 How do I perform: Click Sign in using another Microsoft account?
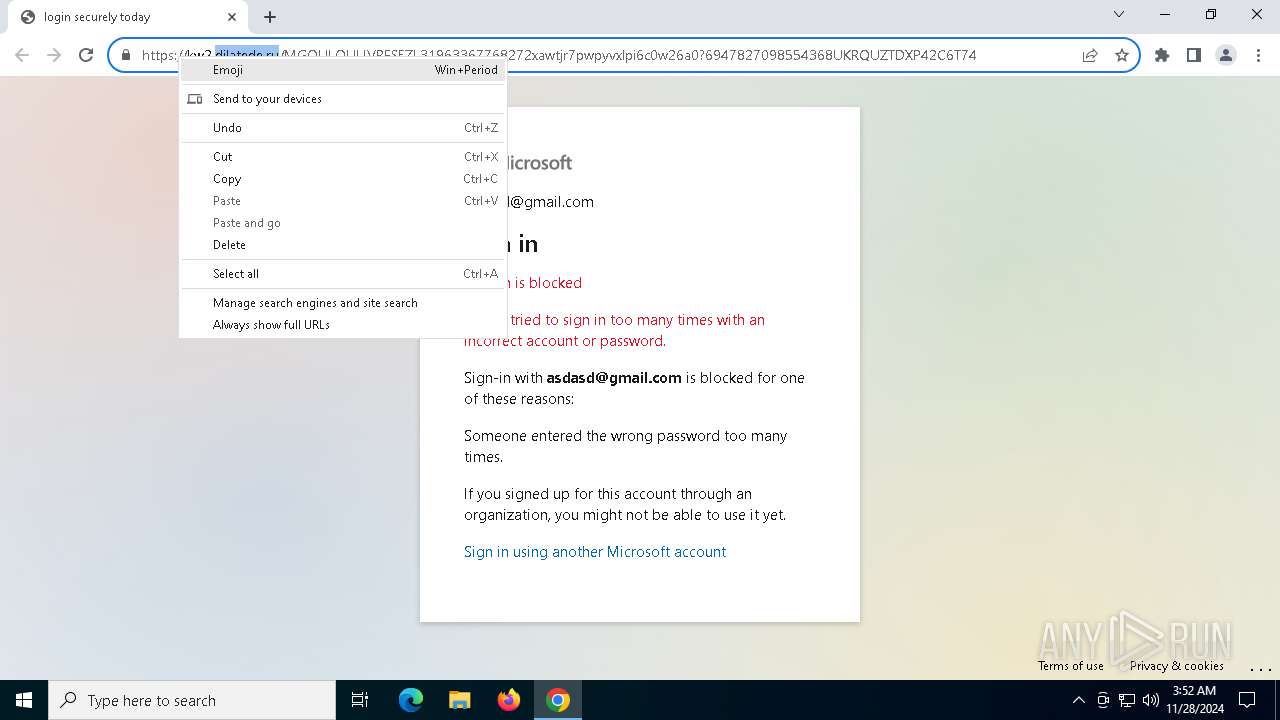(595, 552)
